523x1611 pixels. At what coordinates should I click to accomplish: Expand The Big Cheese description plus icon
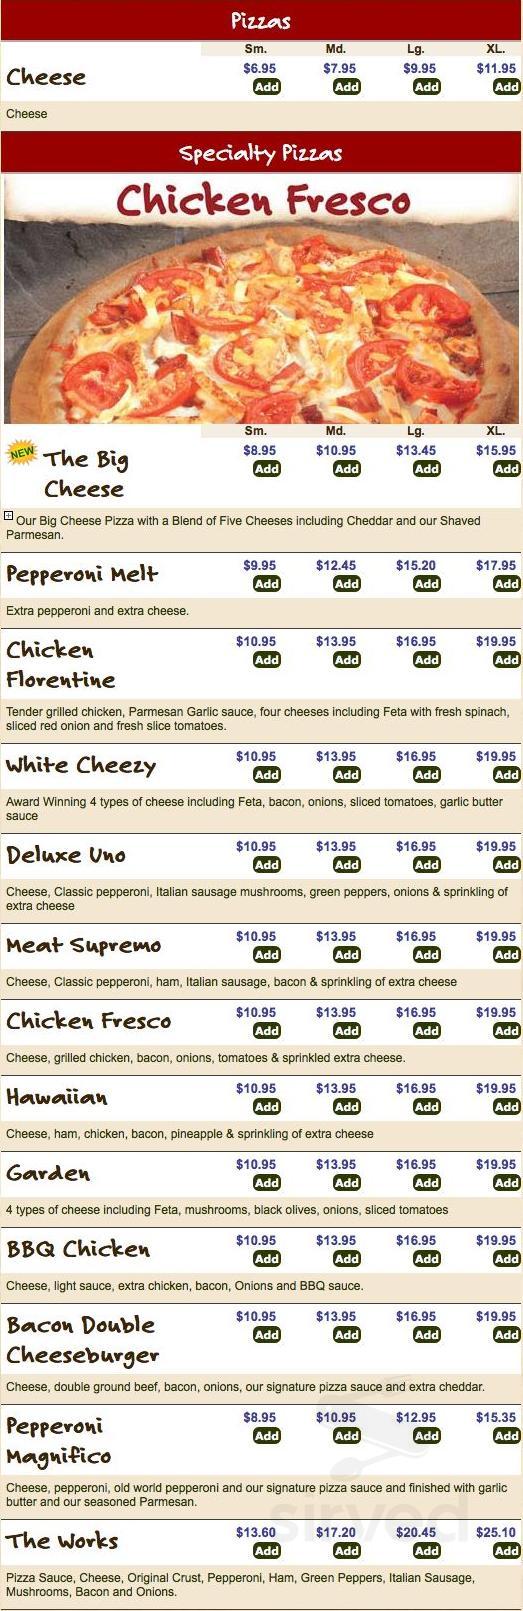(x=9, y=517)
